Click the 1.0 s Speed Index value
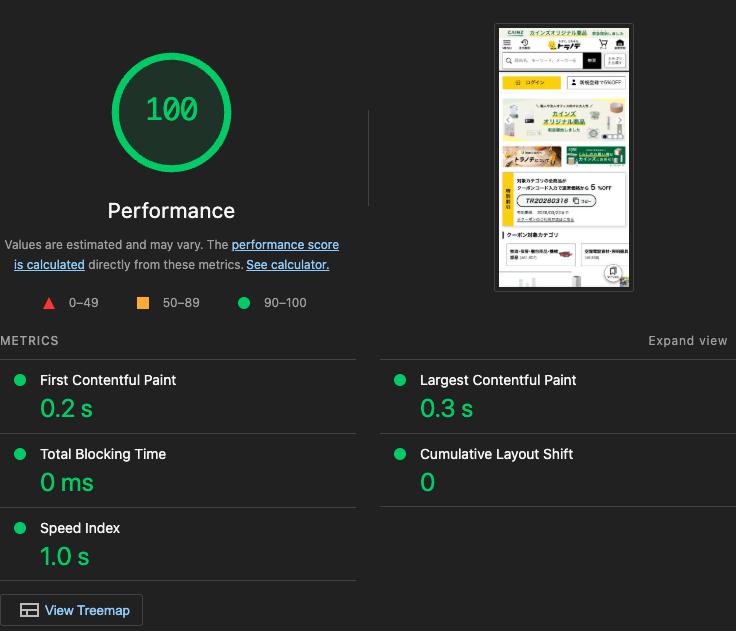Image resolution: width=736 pixels, height=631 pixels. [65, 556]
